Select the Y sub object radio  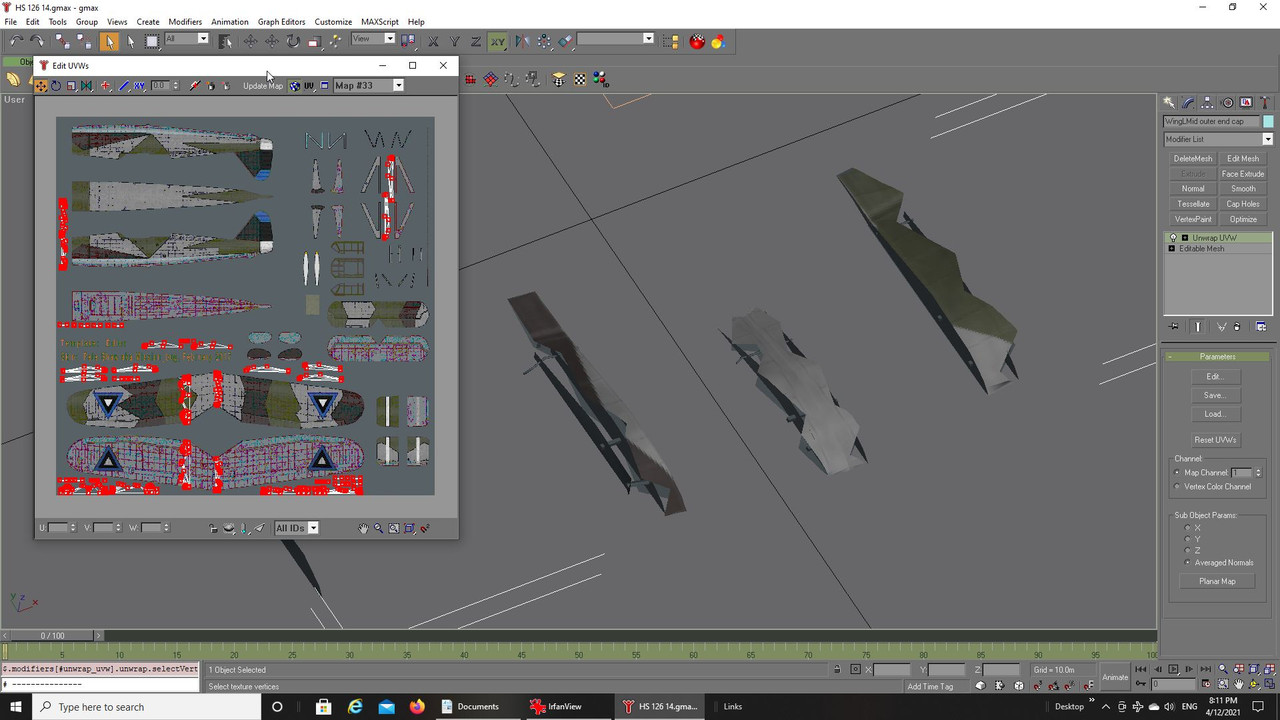coord(1188,539)
